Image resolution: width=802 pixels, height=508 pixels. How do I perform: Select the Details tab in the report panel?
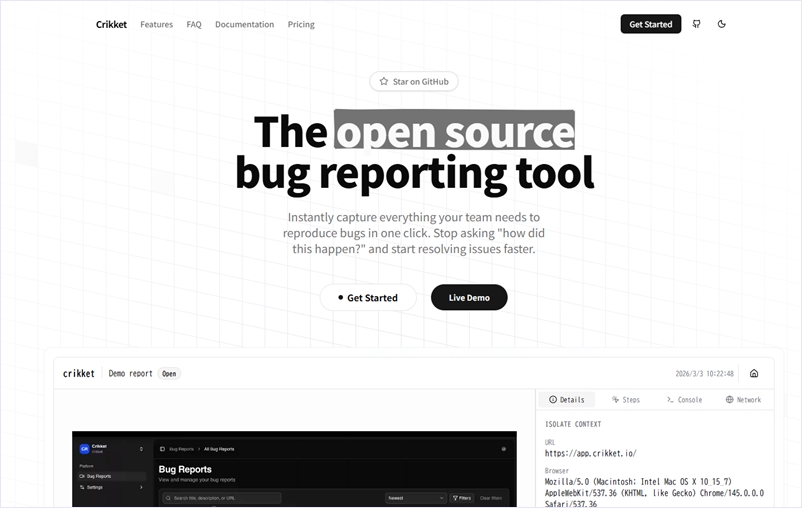[x=566, y=399]
